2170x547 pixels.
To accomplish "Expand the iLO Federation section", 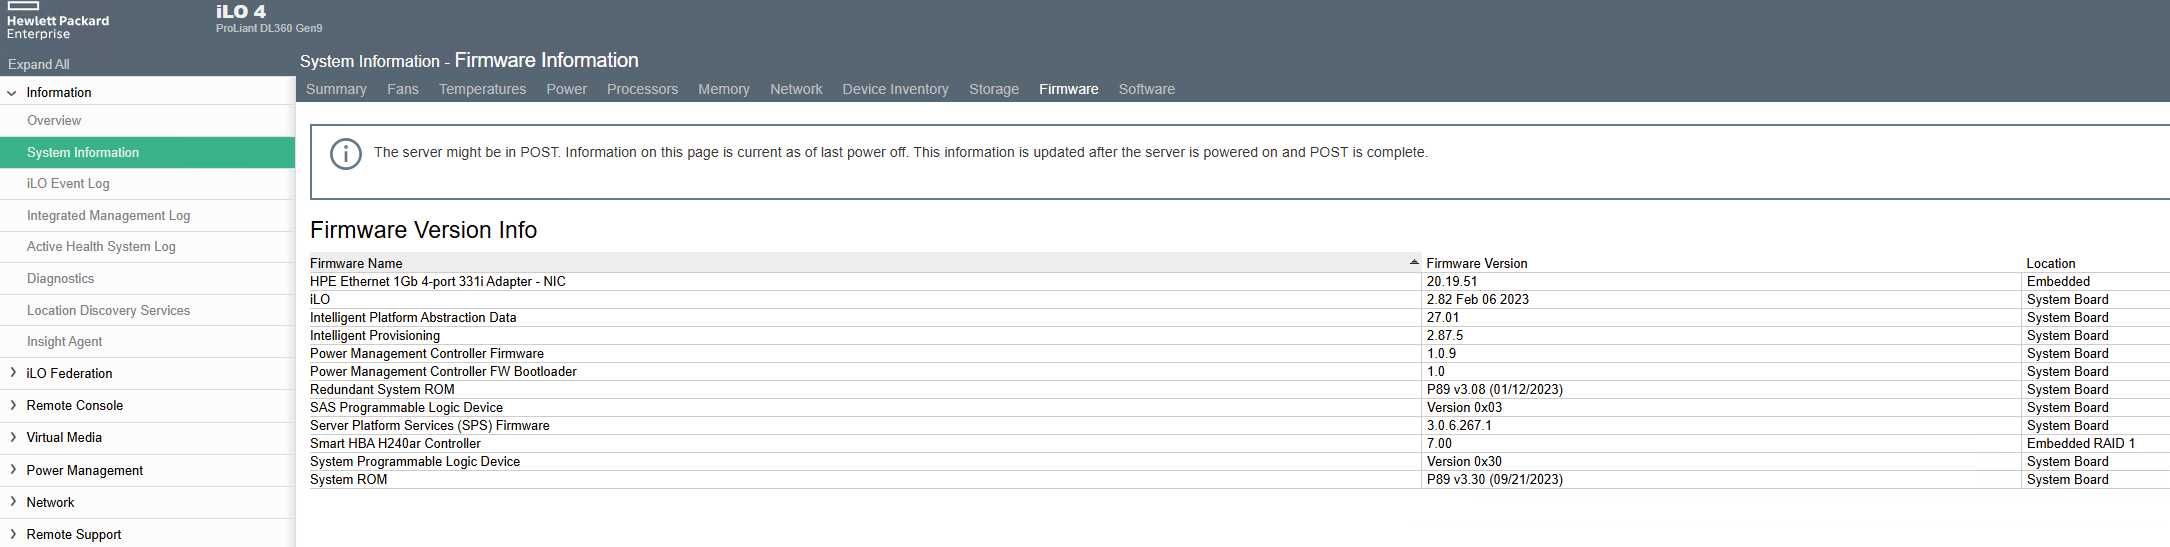I will [13, 373].
